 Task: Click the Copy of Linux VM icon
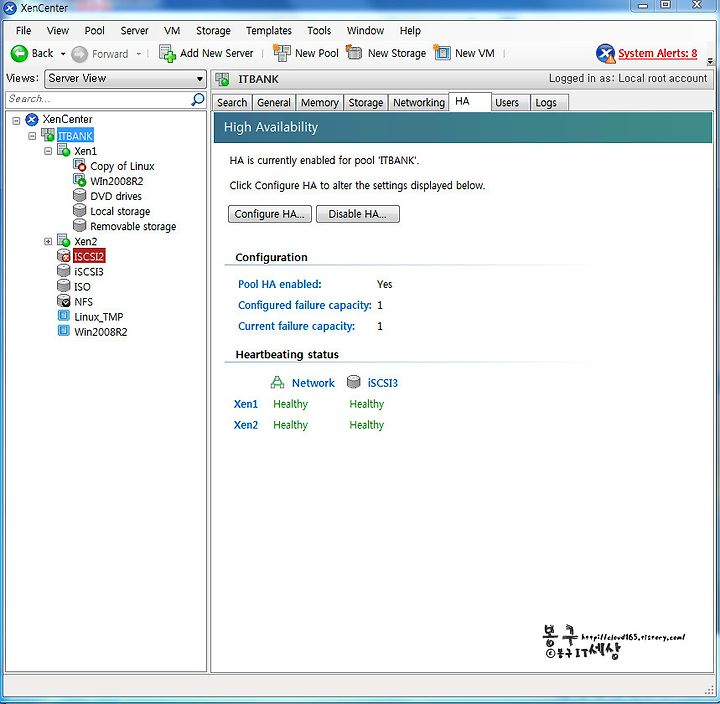(79, 165)
